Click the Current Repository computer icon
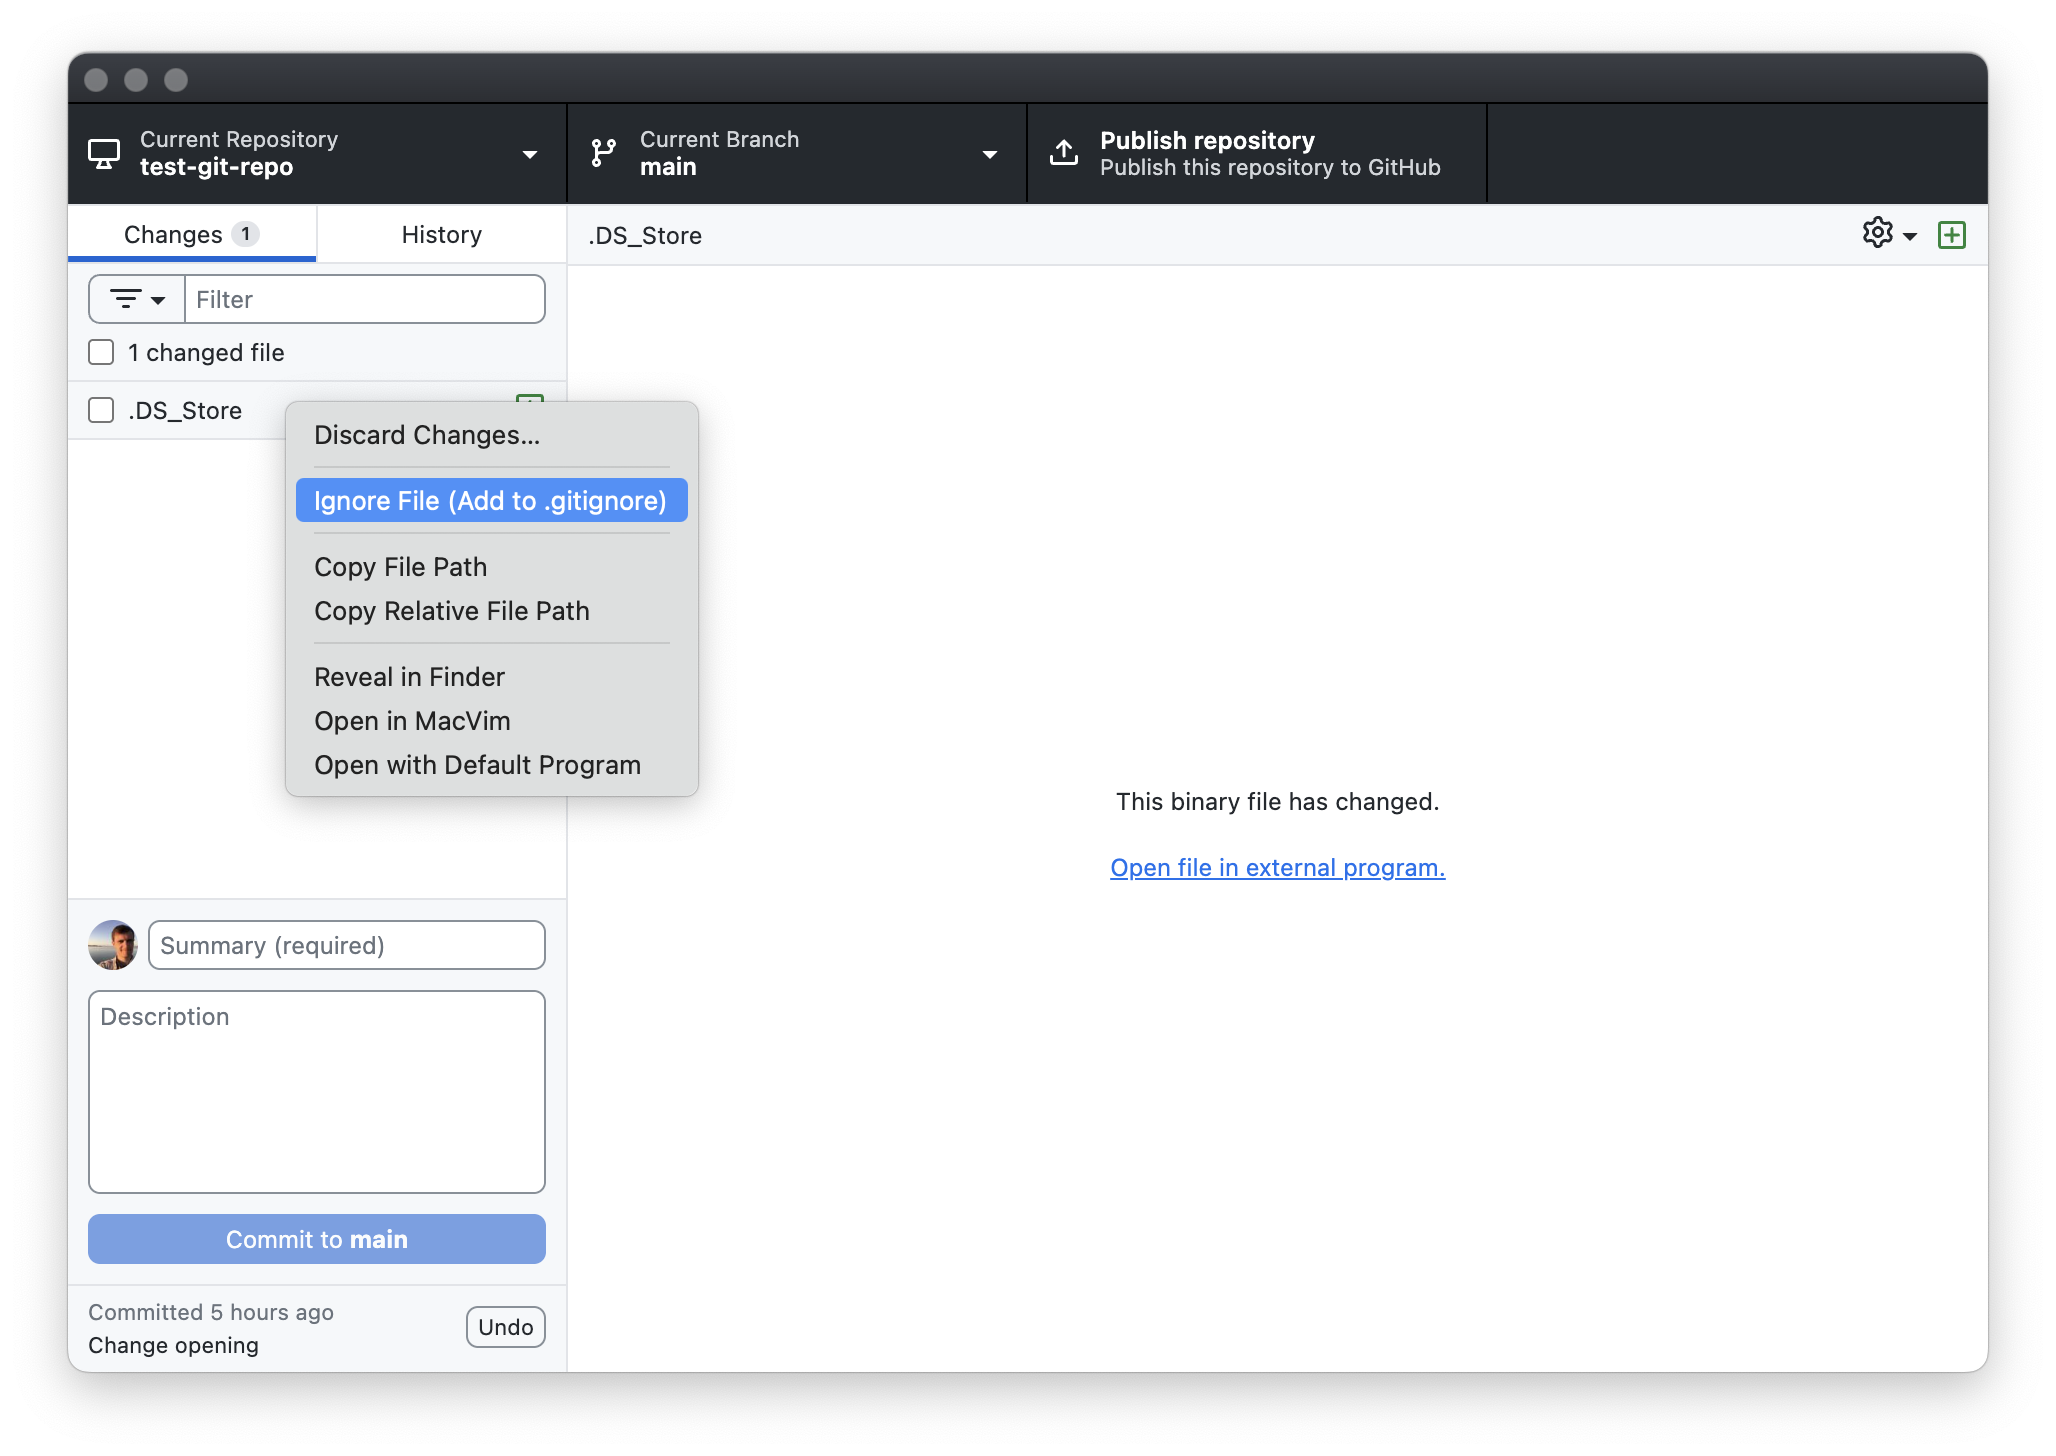This screenshot has height=1456, width=2056. tap(104, 154)
